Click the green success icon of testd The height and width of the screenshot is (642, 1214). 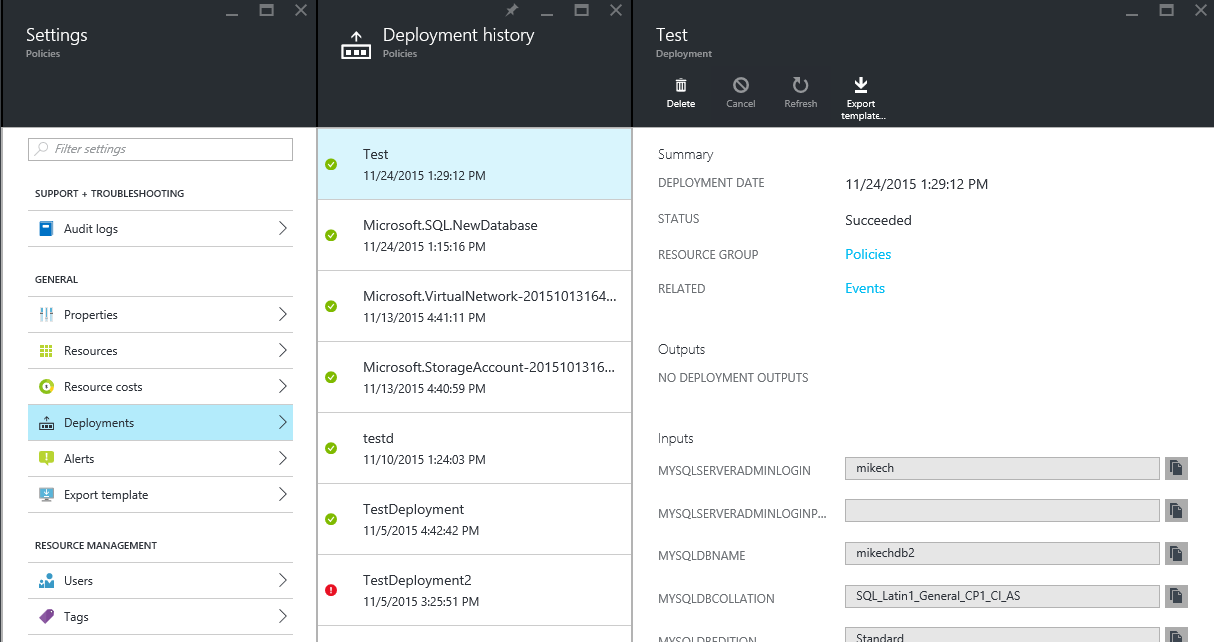[331, 448]
